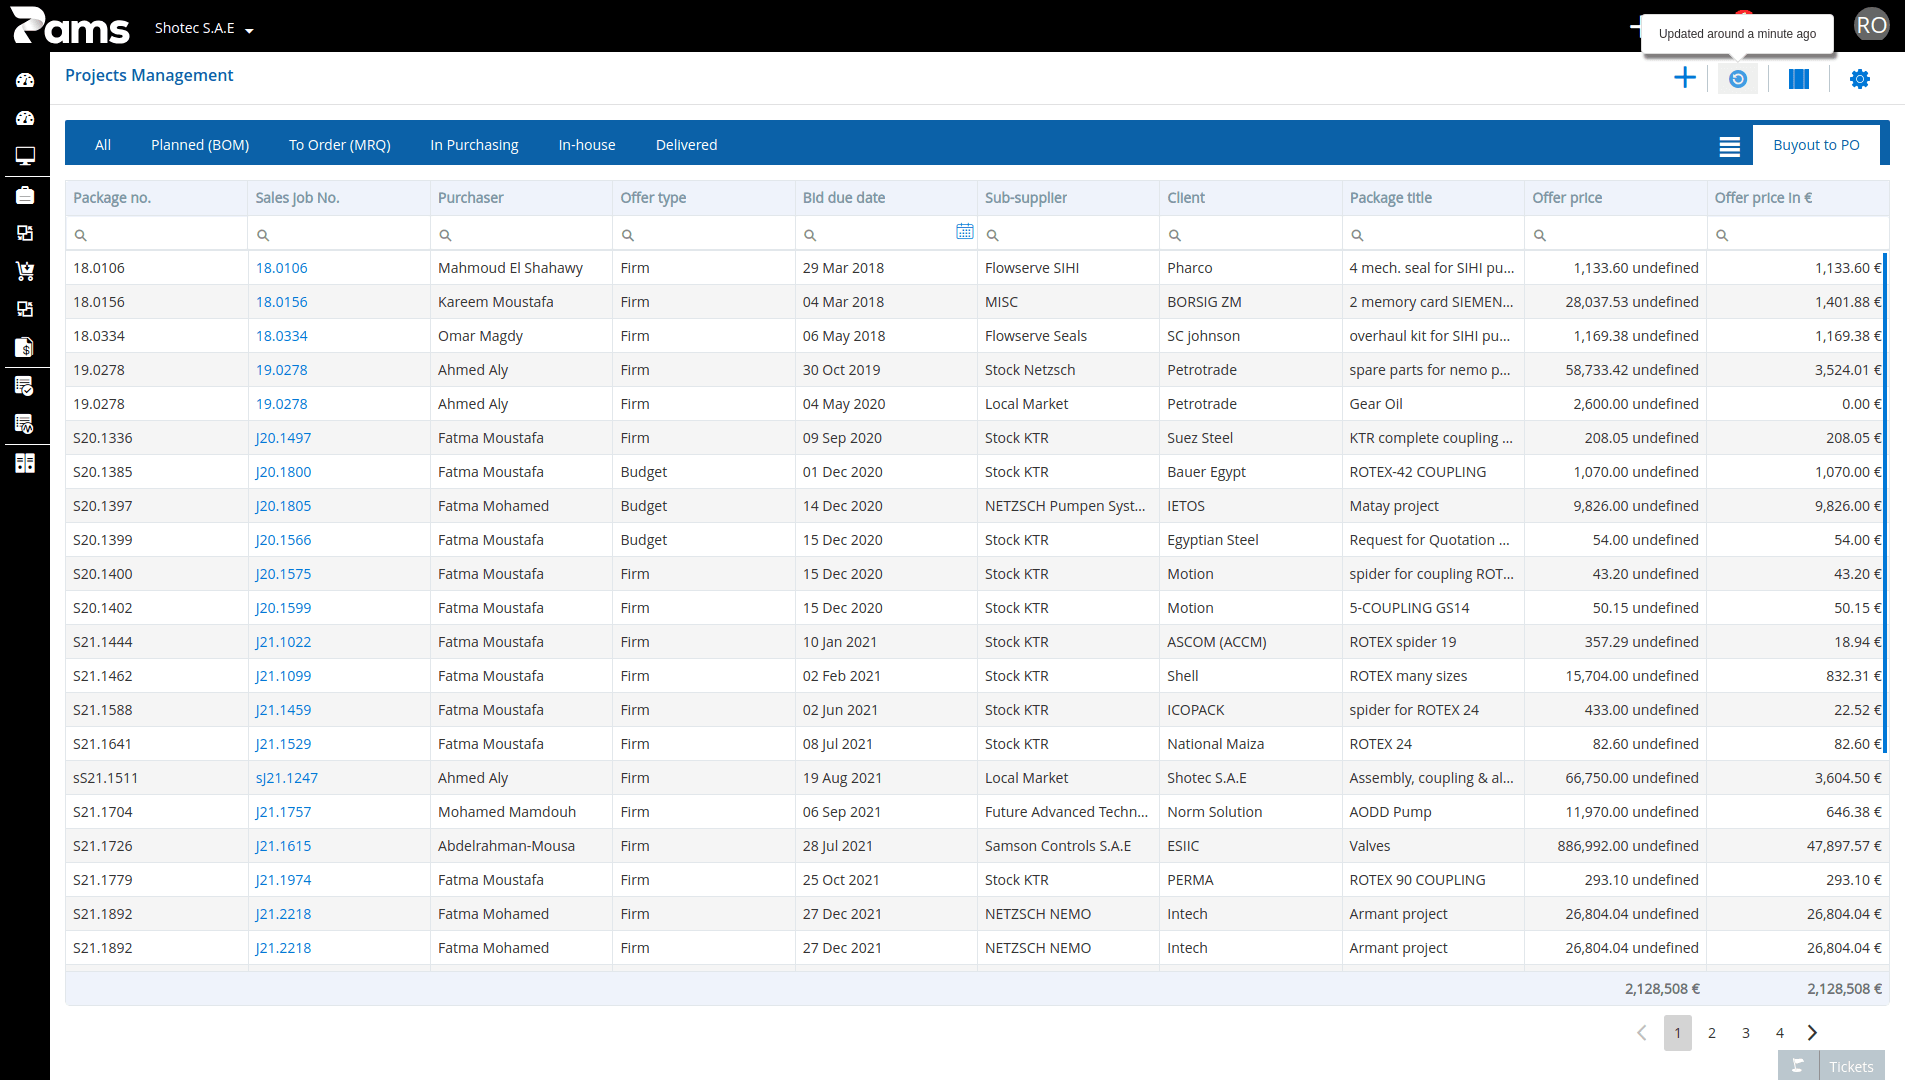Open the RO user avatar menu
Image resolution: width=1905 pixels, height=1080 pixels.
[1871, 26]
